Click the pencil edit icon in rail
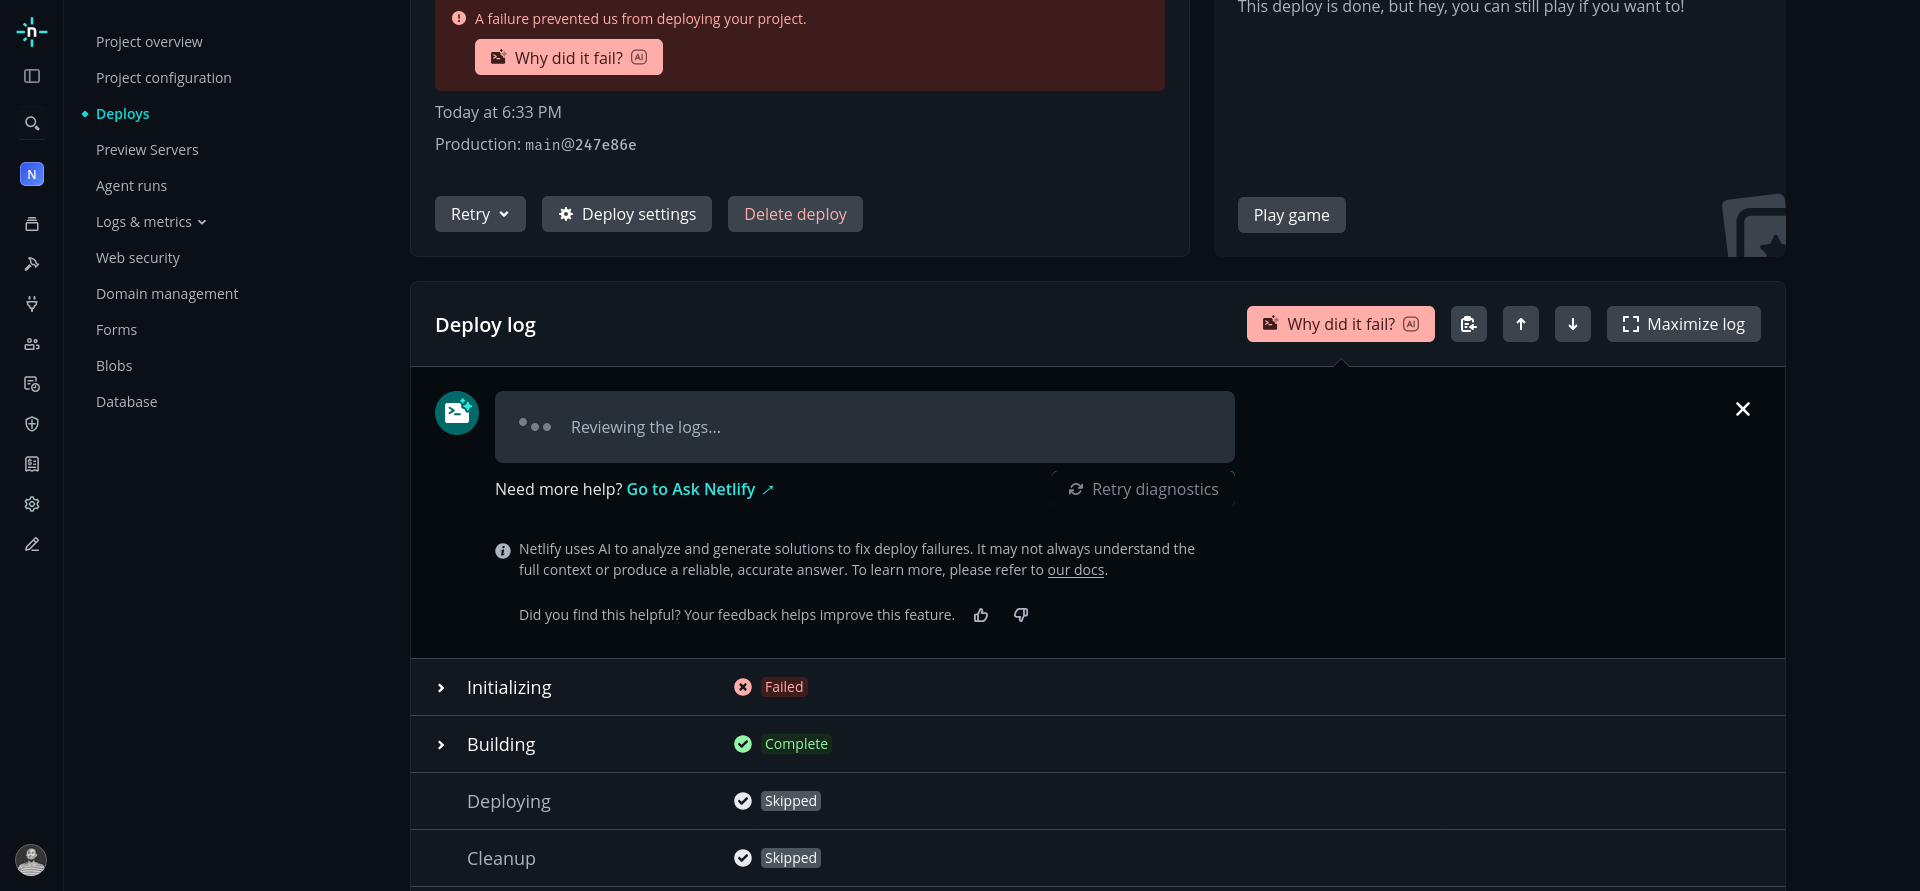Screen dimensions: 1920x891 point(32,544)
